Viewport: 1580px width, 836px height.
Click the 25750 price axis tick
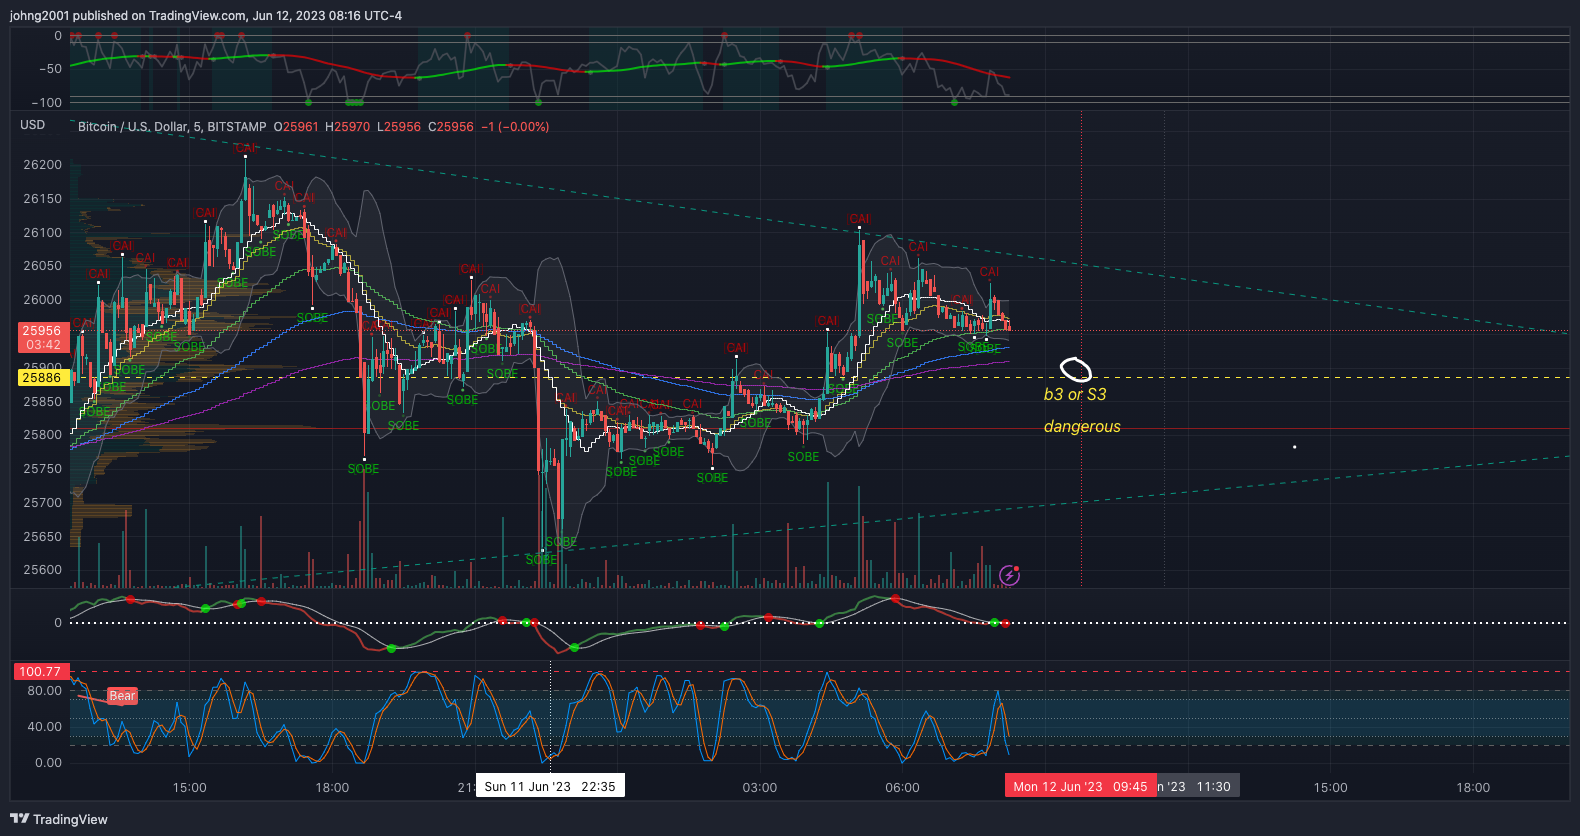tap(42, 469)
